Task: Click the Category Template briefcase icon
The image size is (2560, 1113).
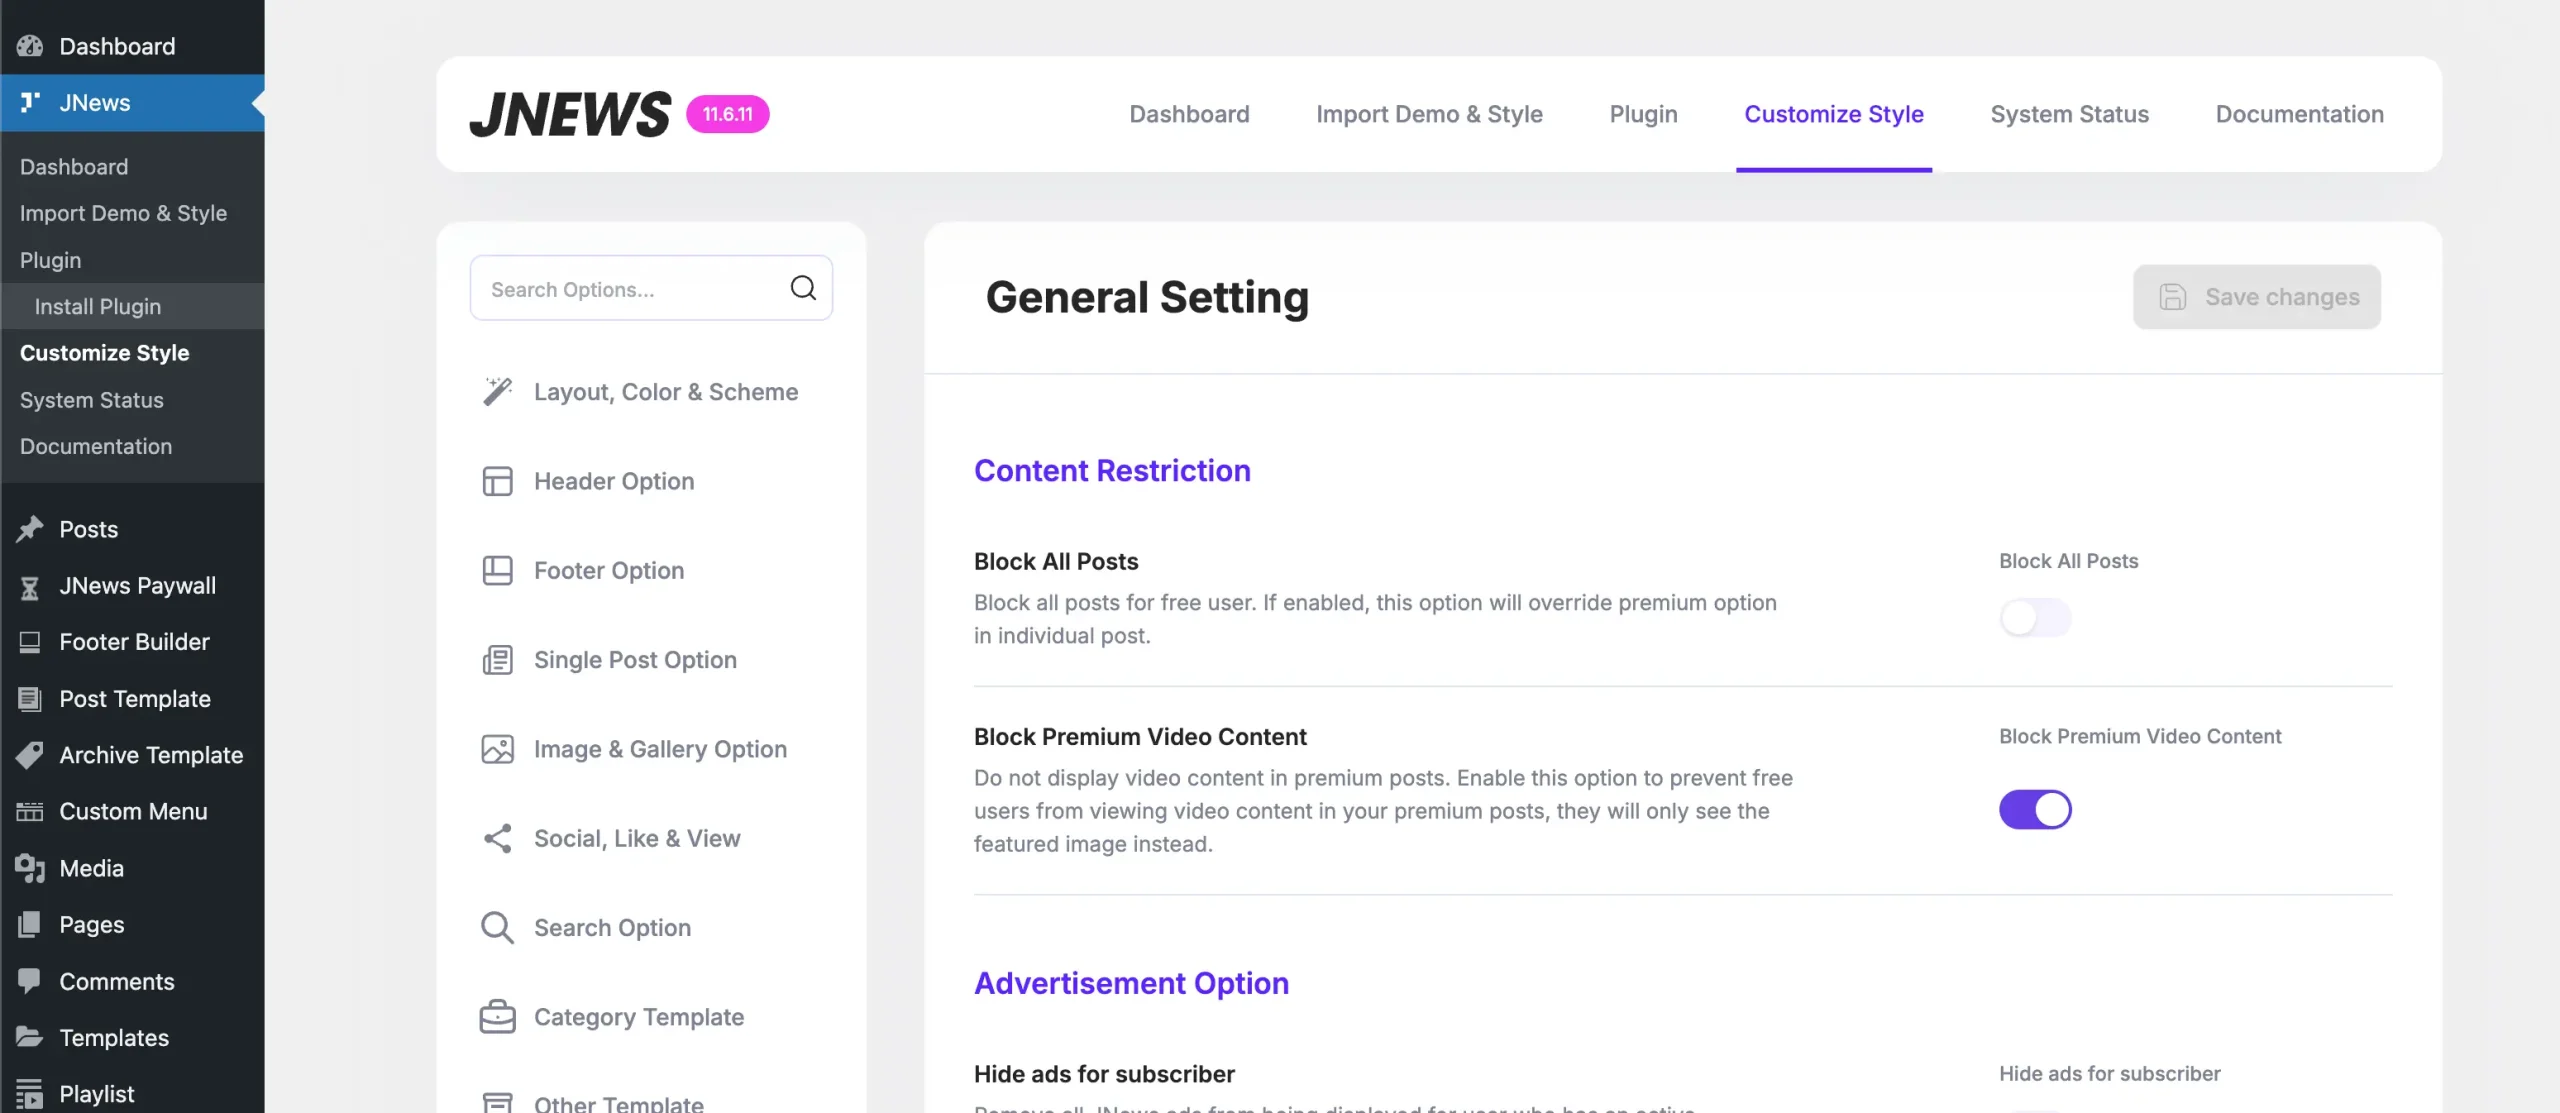Action: click(x=497, y=1017)
